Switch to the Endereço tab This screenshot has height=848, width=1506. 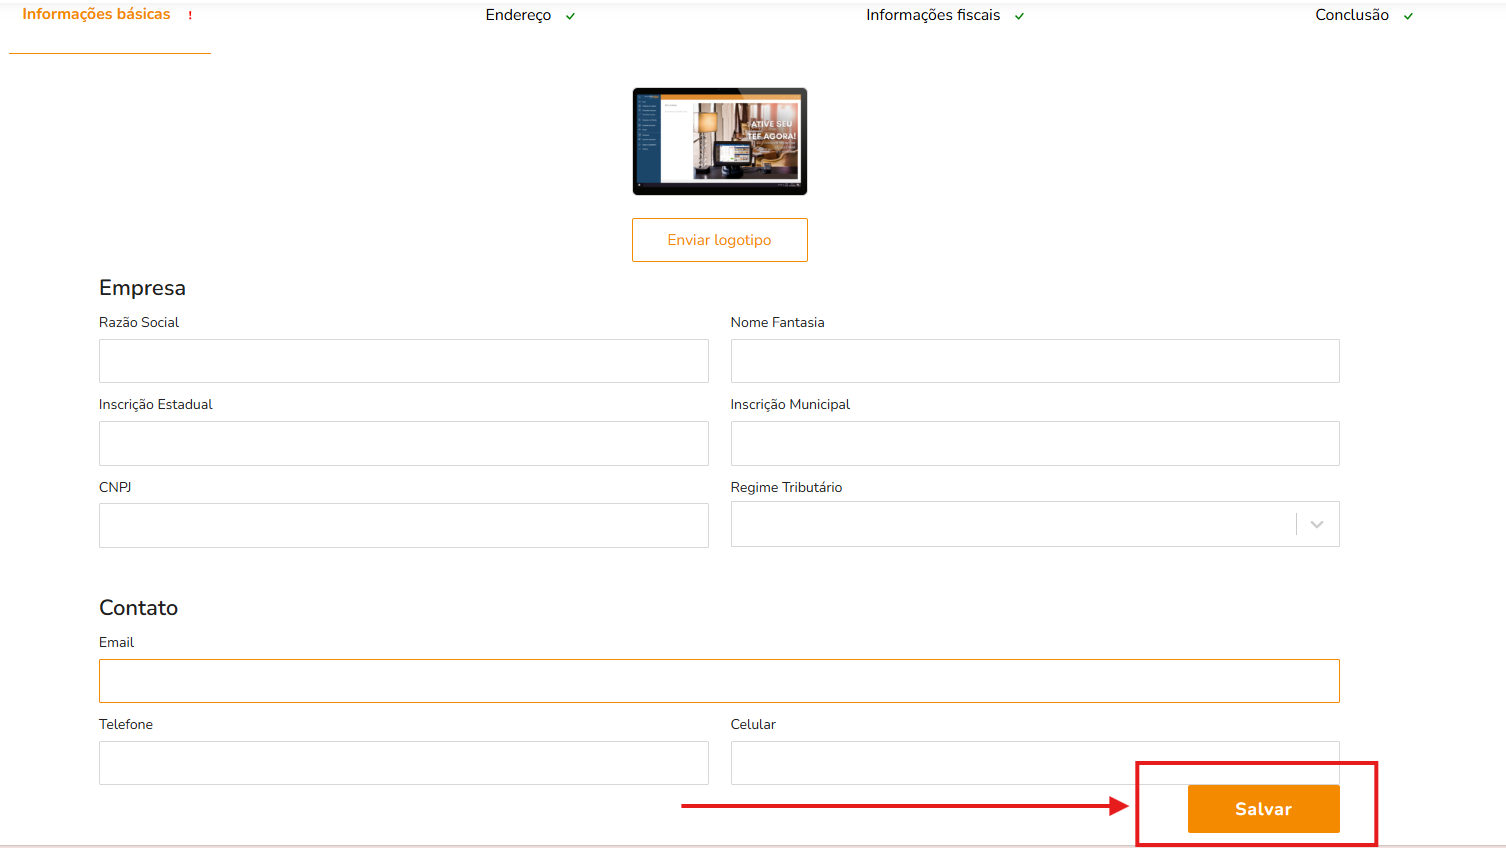click(518, 15)
